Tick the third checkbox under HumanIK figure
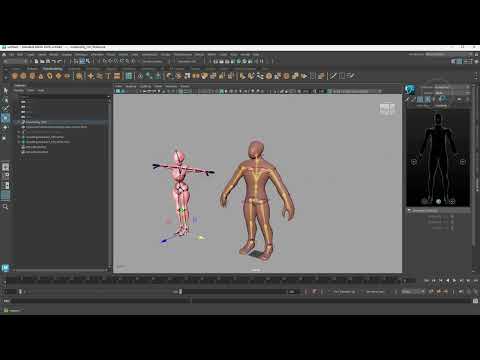 click(452, 228)
